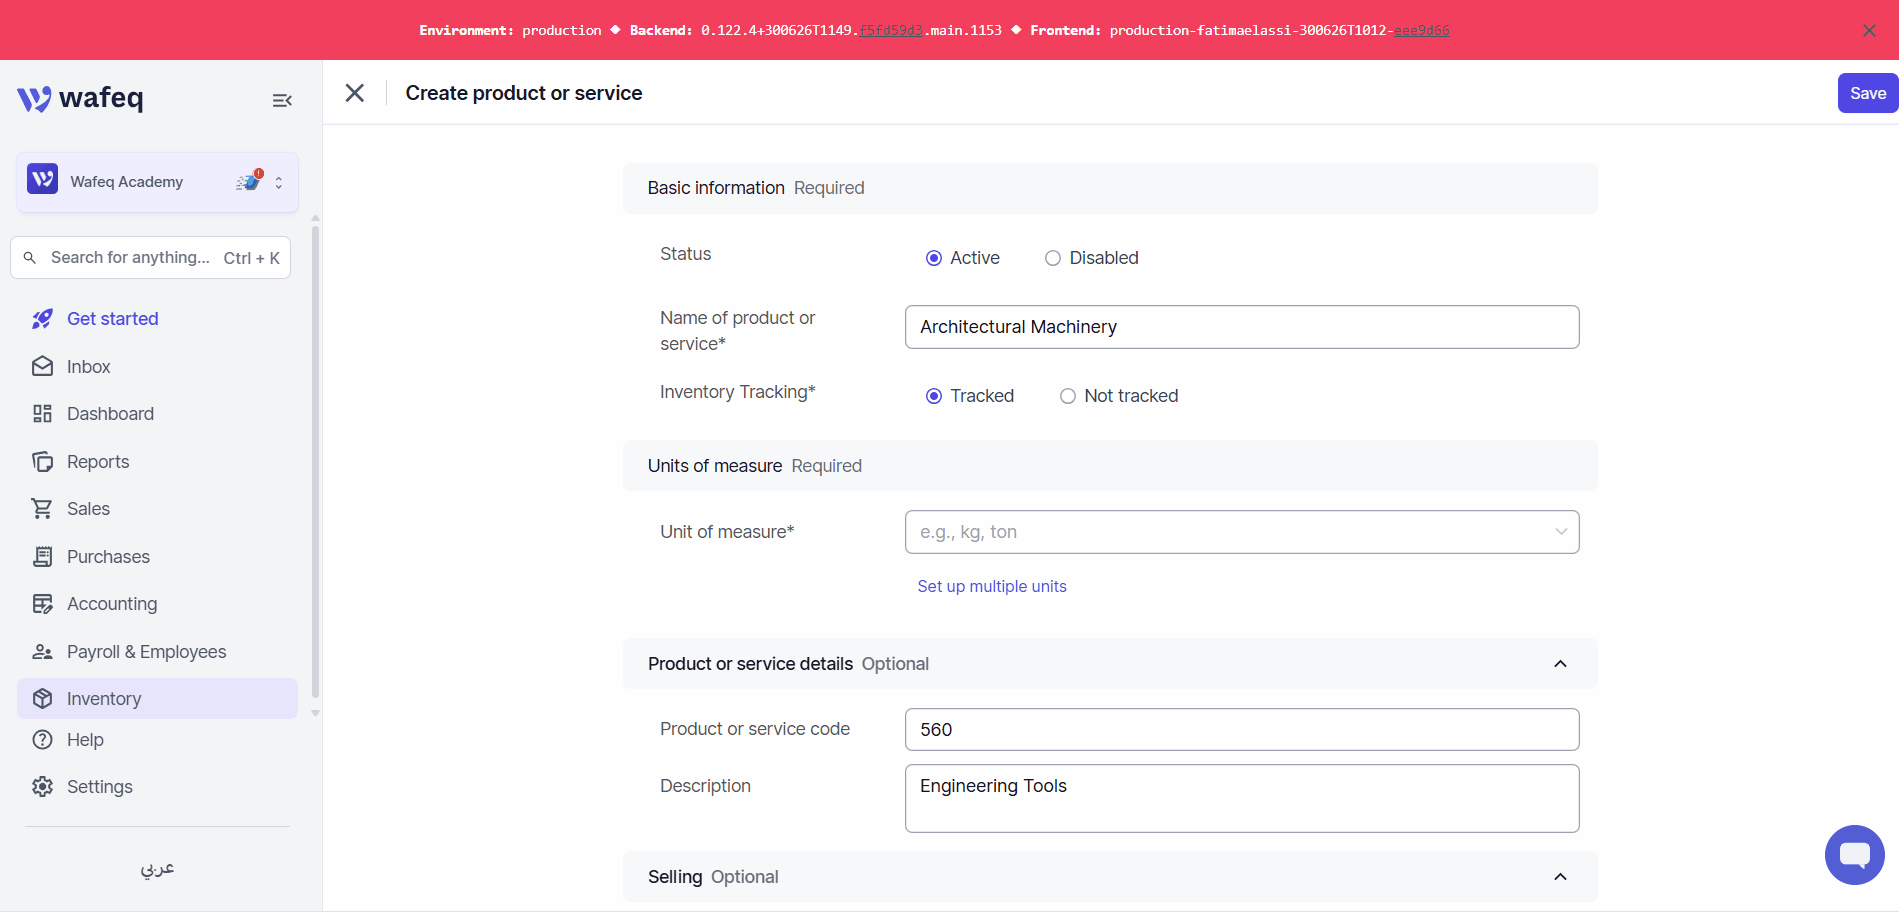This screenshot has width=1899, height=912.
Task: Edit the Product or service code field
Action: [1242, 730]
